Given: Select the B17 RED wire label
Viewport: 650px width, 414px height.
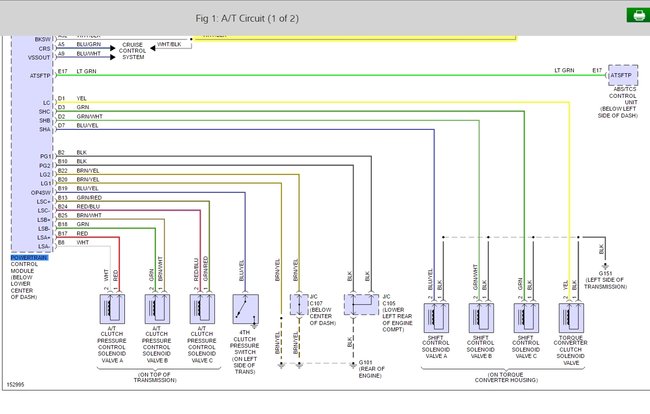Looking at the screenshot, I should pos(82,234).
